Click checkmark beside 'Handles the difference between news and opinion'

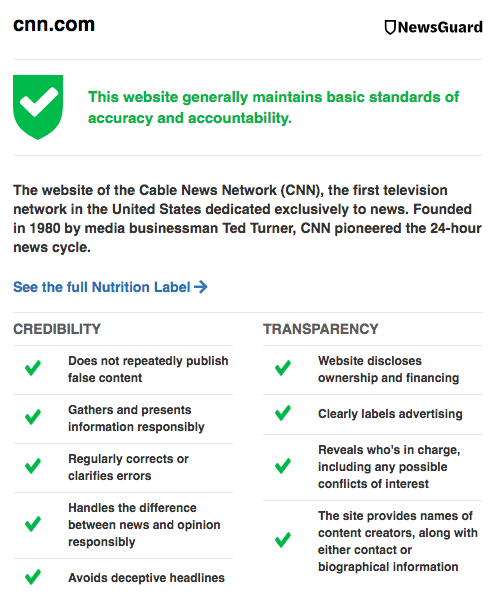33,524
